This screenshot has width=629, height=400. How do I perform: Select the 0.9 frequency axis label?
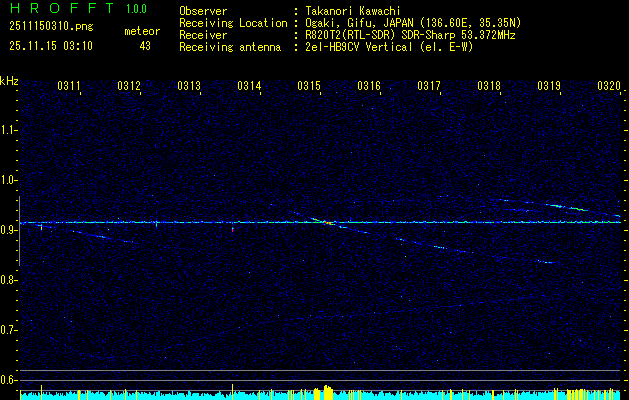[9, 230]
